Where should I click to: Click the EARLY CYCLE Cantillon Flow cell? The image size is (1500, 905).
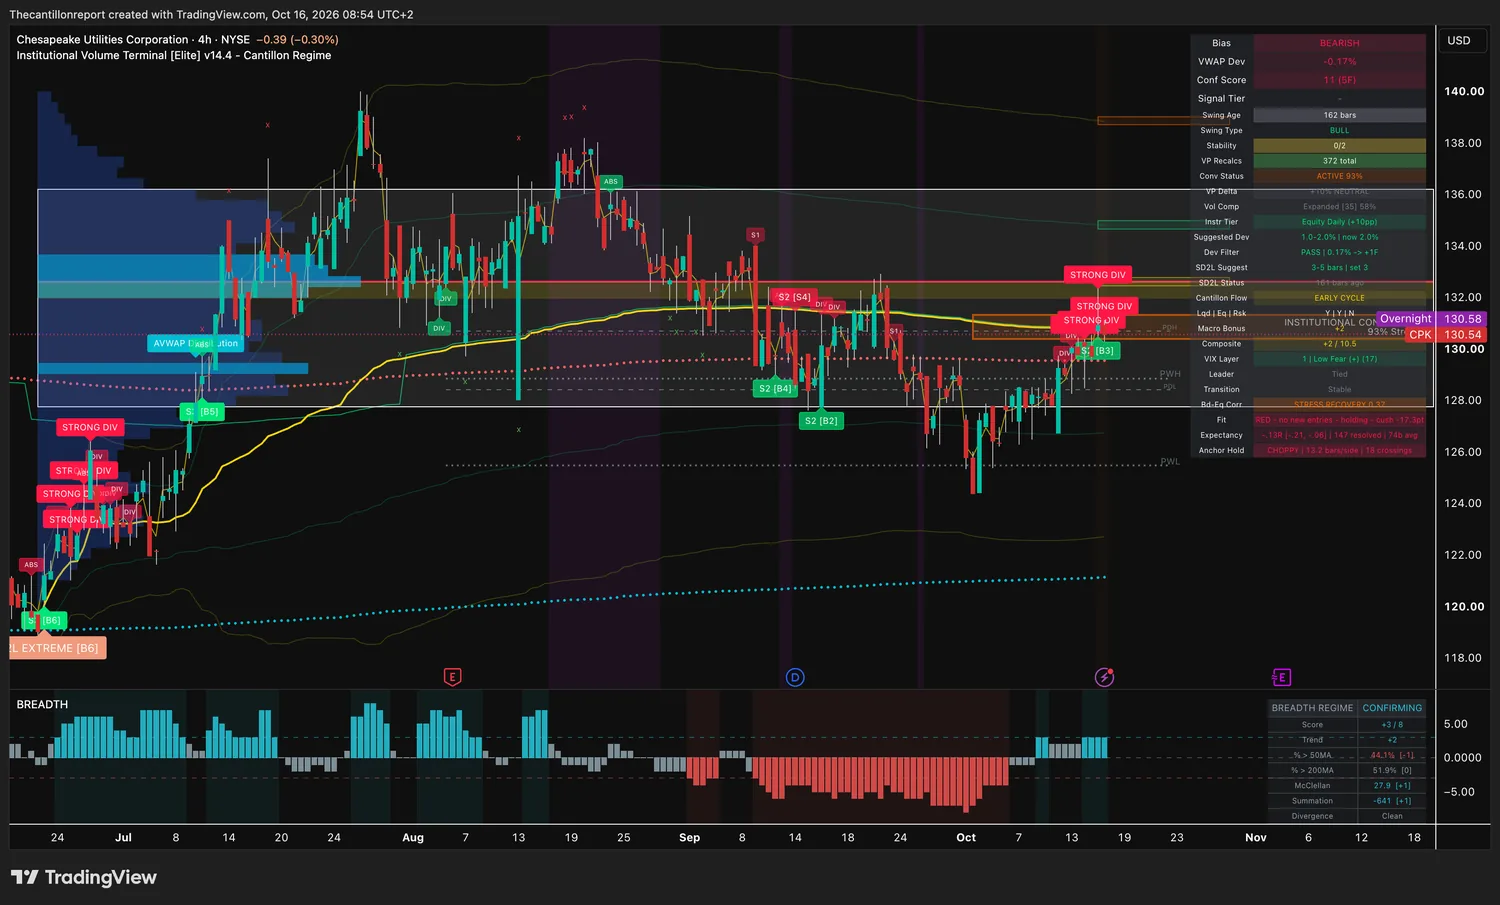(1339, 298)
